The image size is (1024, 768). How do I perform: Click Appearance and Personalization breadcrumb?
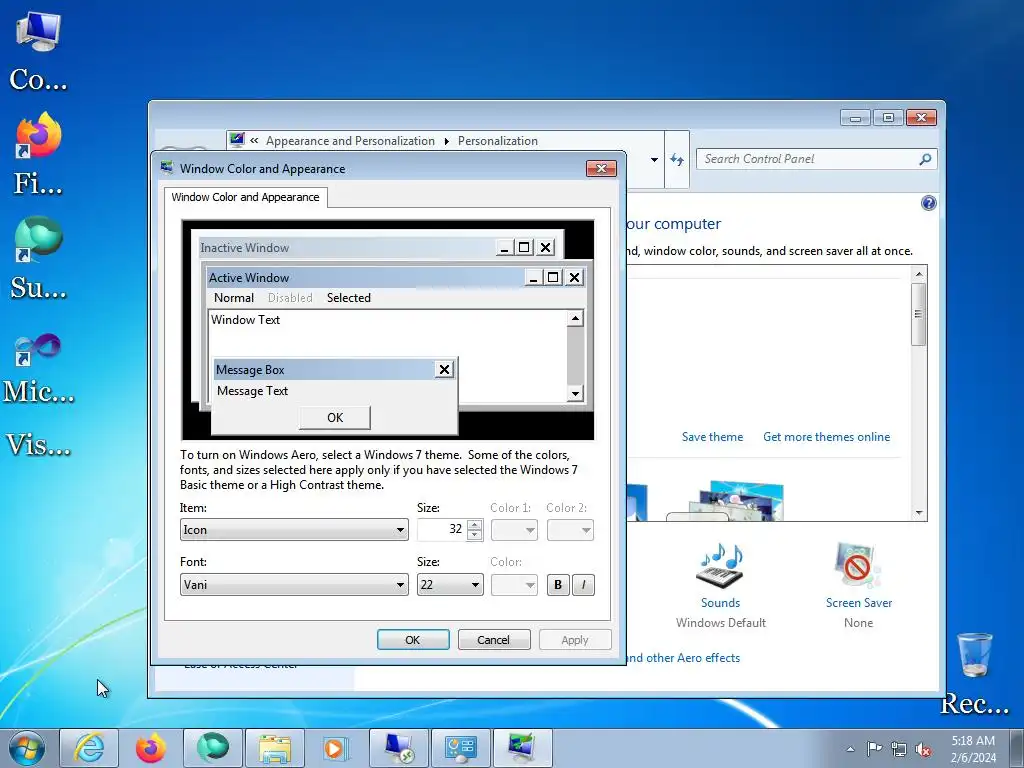[x=350, y=141]
